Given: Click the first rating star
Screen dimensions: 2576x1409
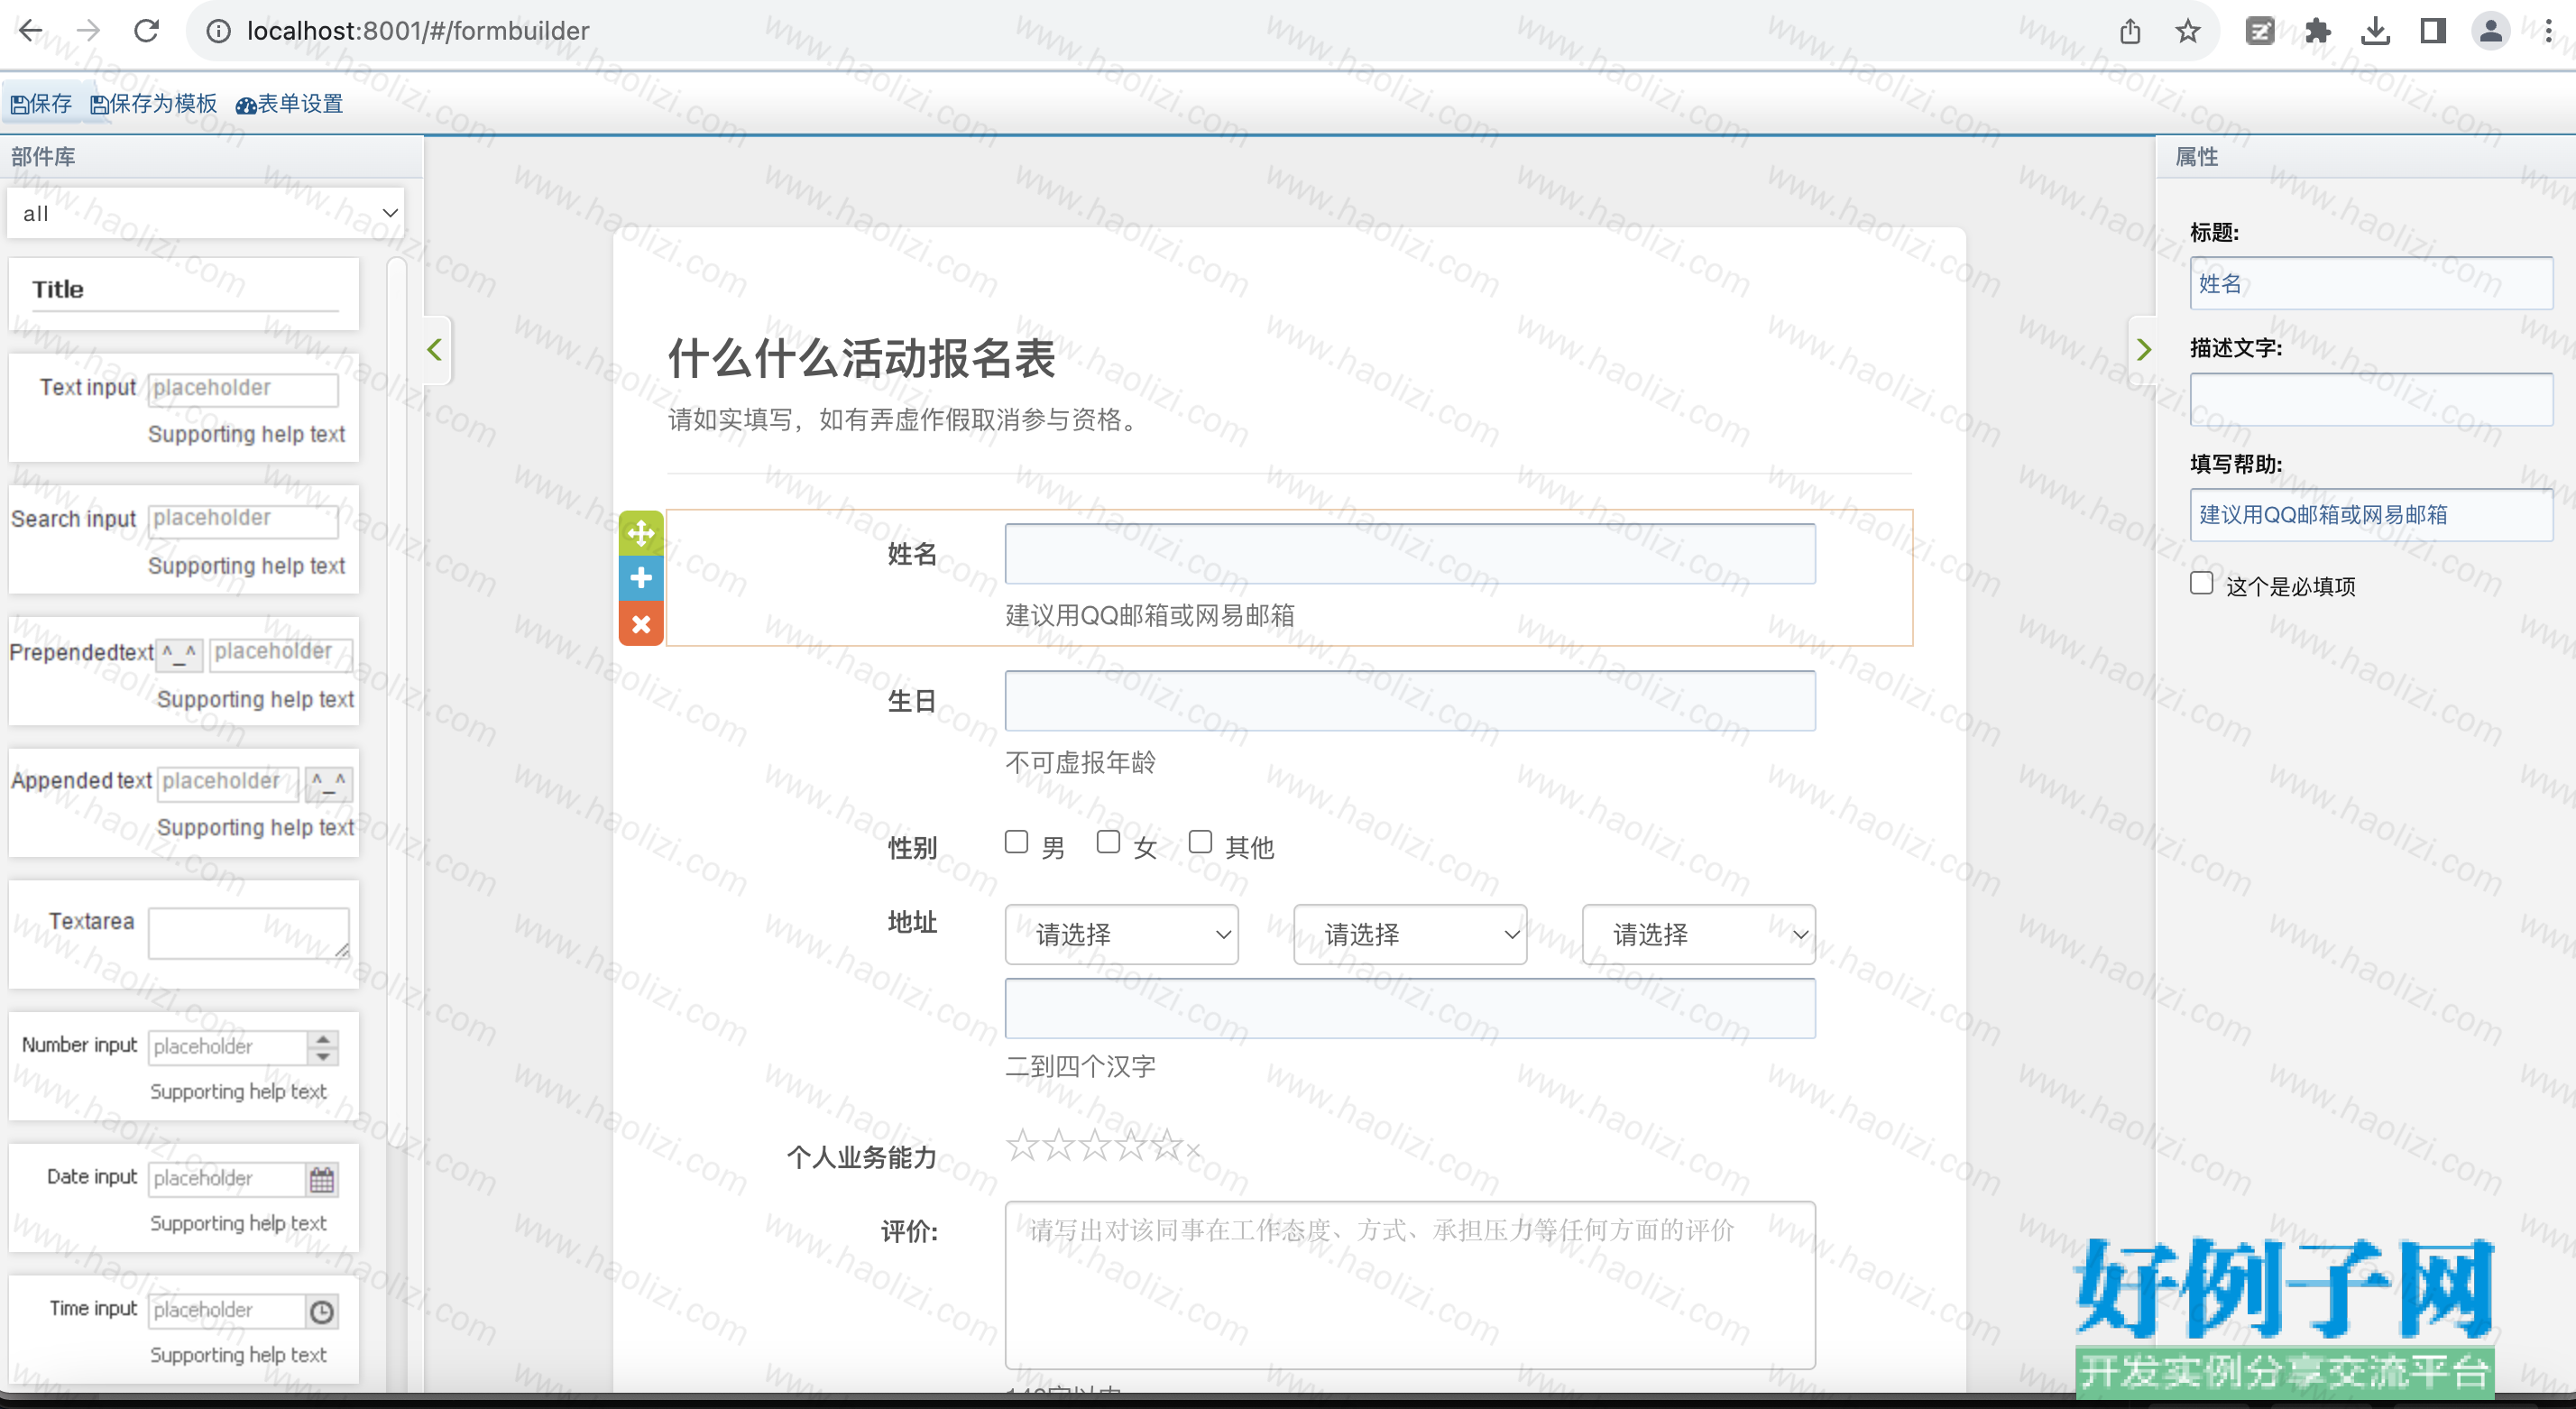Looking at the screenshot, I should click(1022, 1145).
